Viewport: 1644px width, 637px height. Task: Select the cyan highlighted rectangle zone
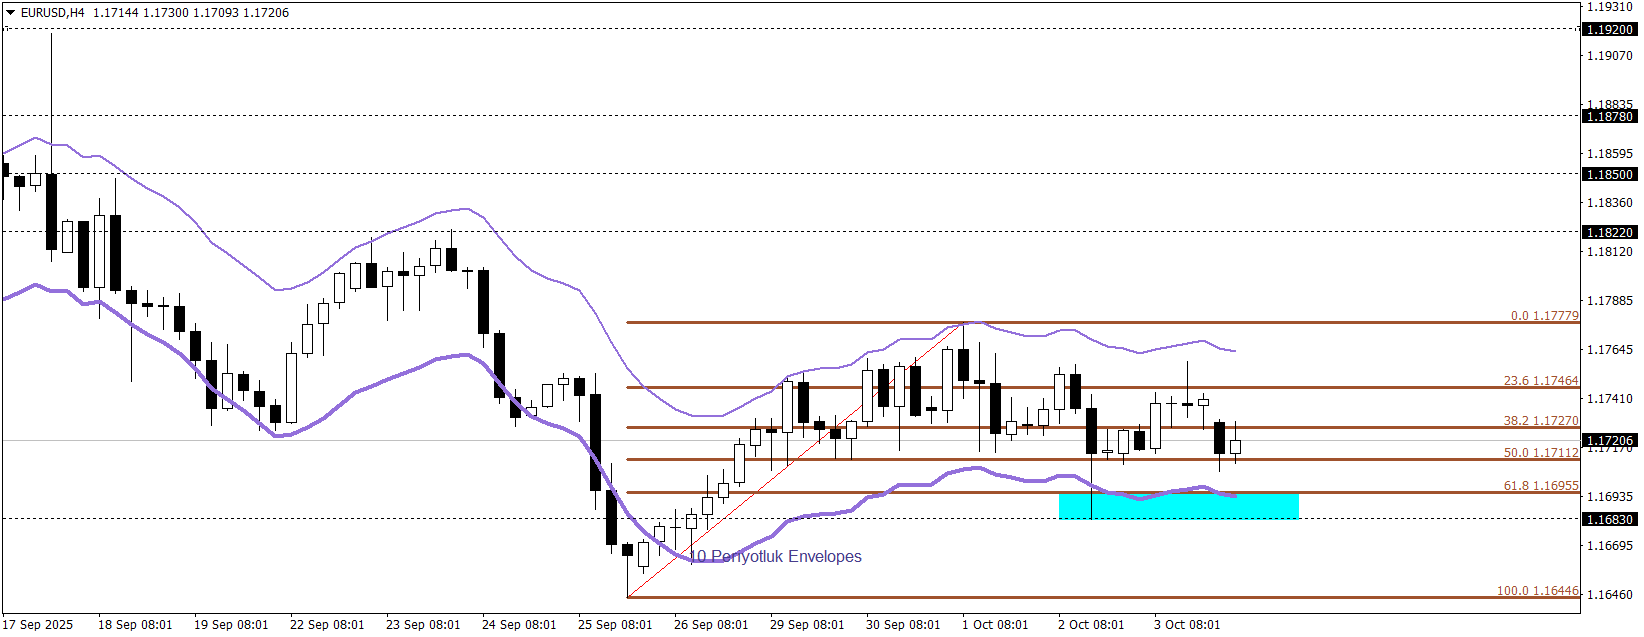click(x=1178, y=507)
